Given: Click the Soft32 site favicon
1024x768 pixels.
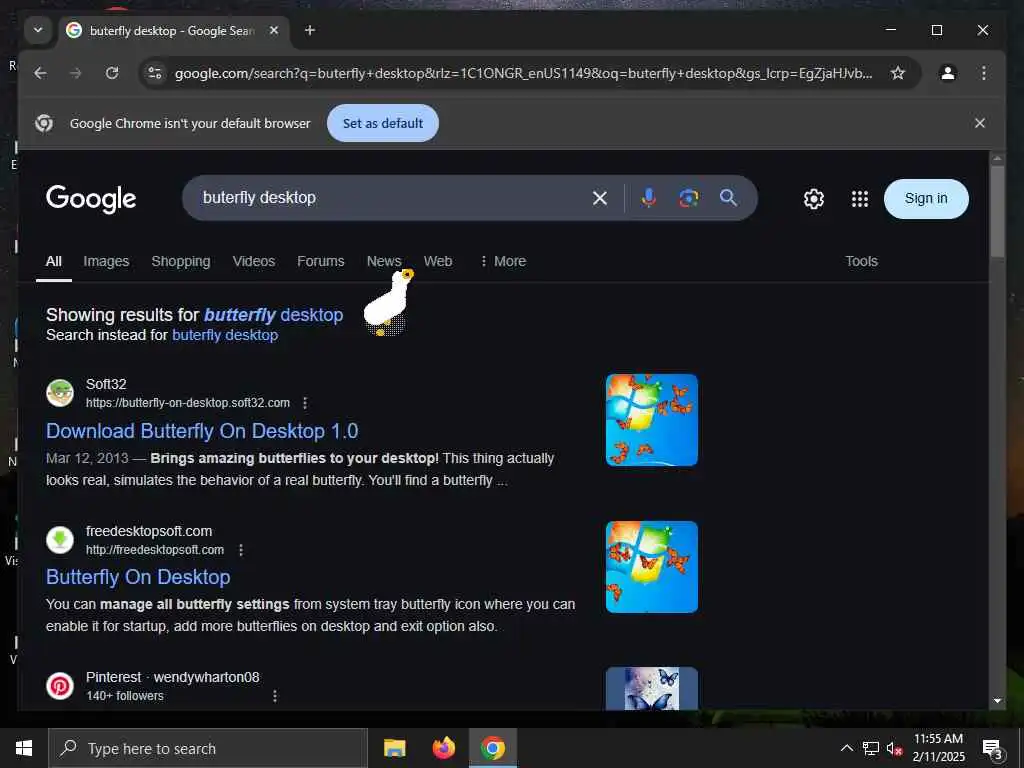Looking at the screenshot, I should click(60, 393).
